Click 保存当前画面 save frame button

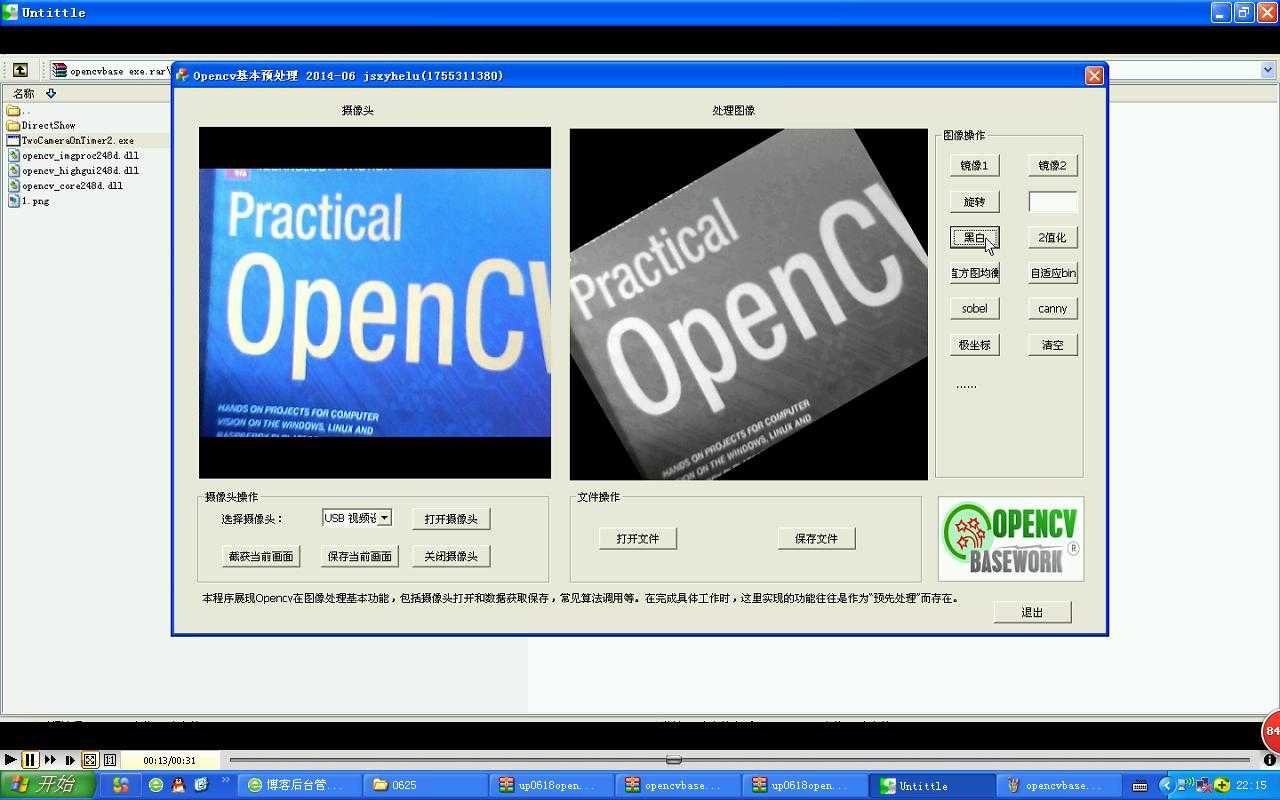[360, 557]
